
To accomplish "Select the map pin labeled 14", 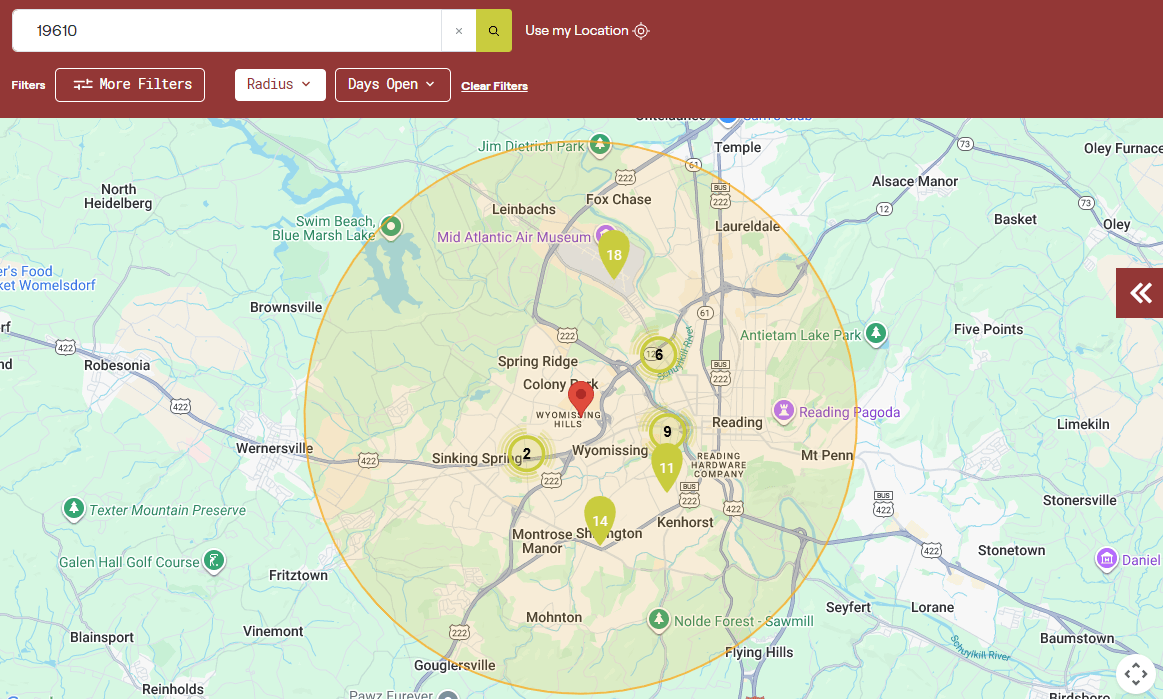I will coord(600,519).
